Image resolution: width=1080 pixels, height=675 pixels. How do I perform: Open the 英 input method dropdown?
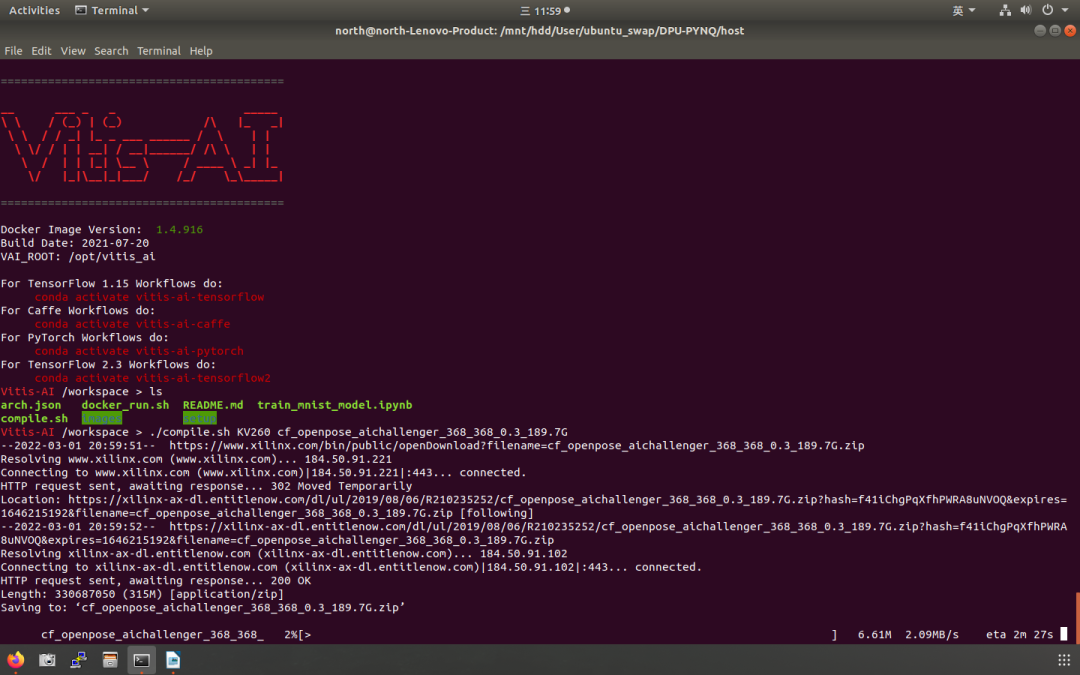(x=964, y=10)
